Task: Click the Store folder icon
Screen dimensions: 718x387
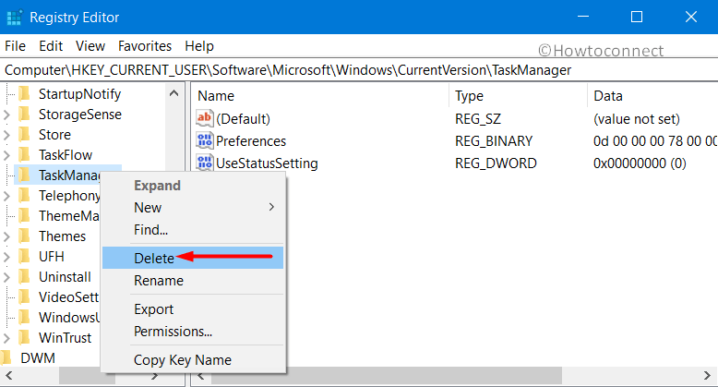Action: 24,134
